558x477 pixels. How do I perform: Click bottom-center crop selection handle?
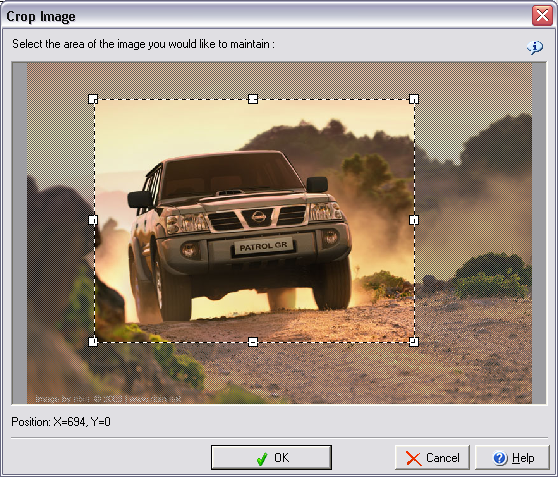pyautogui.click(x=253, y=342)
